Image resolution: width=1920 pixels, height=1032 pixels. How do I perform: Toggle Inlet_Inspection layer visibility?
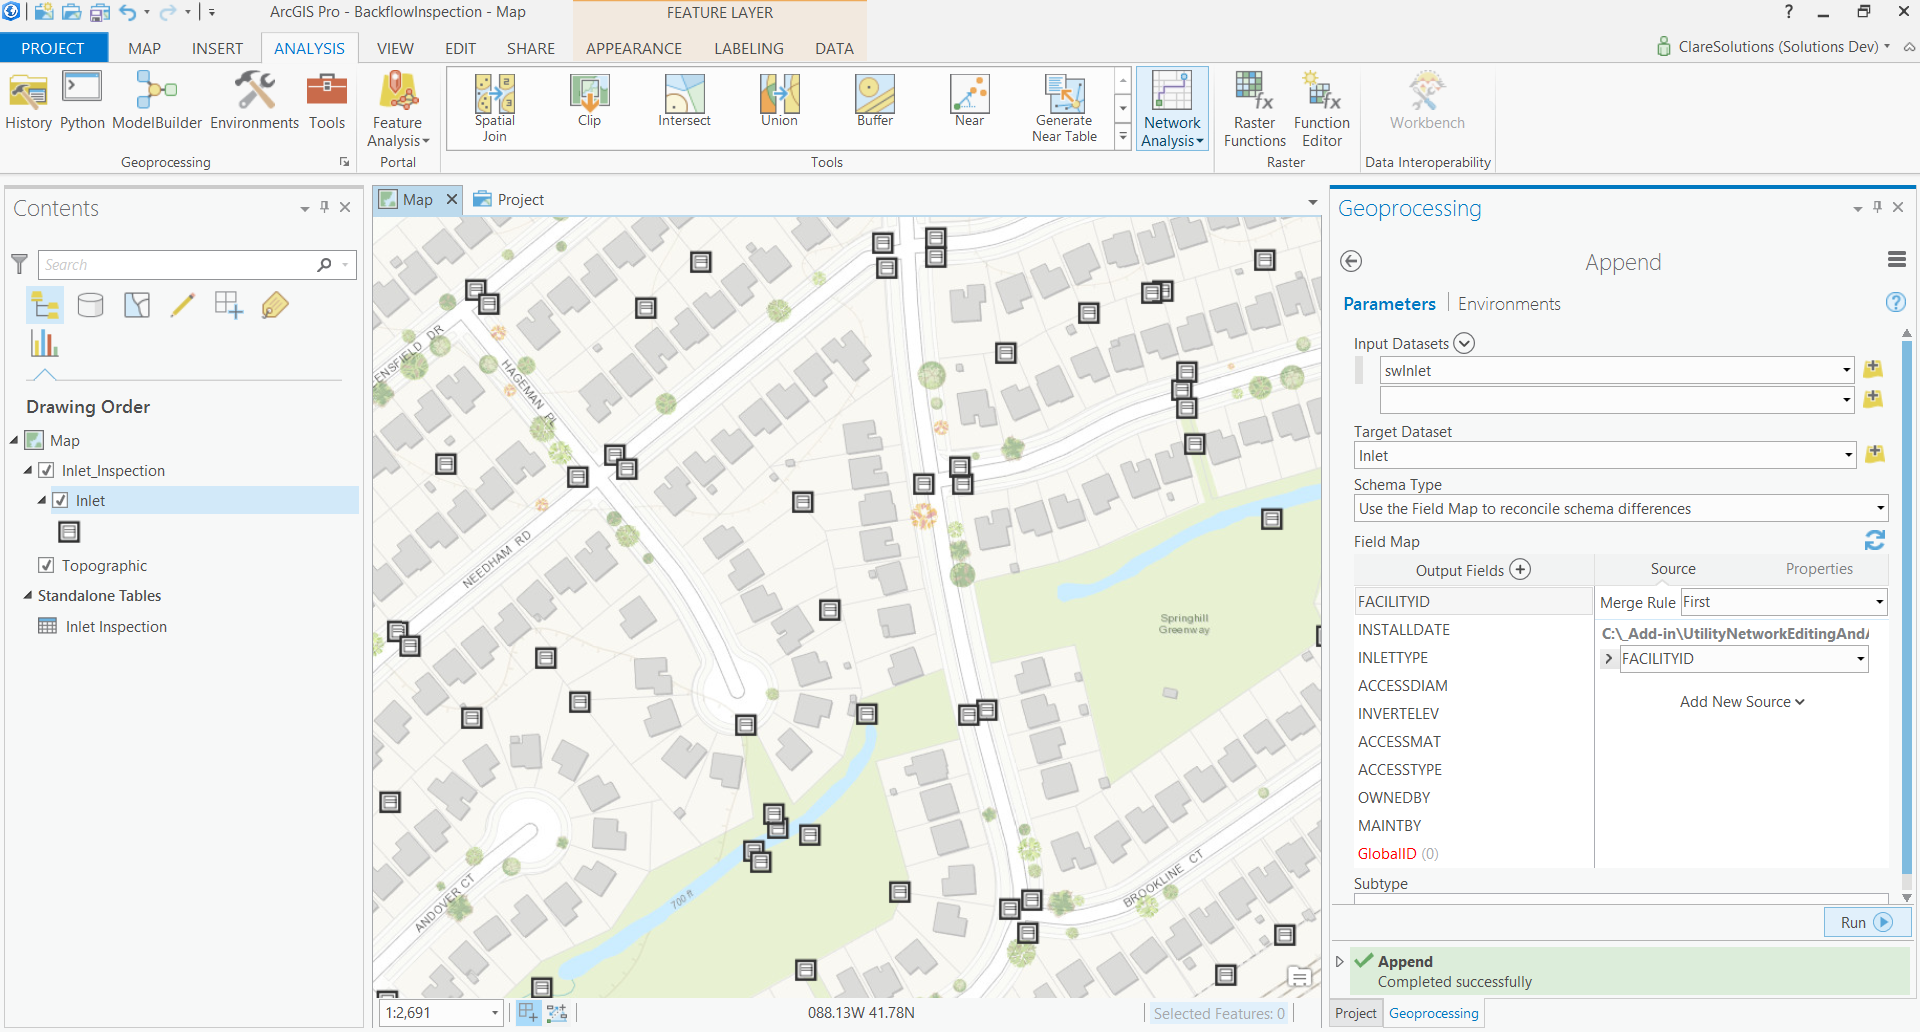point(46,470)
